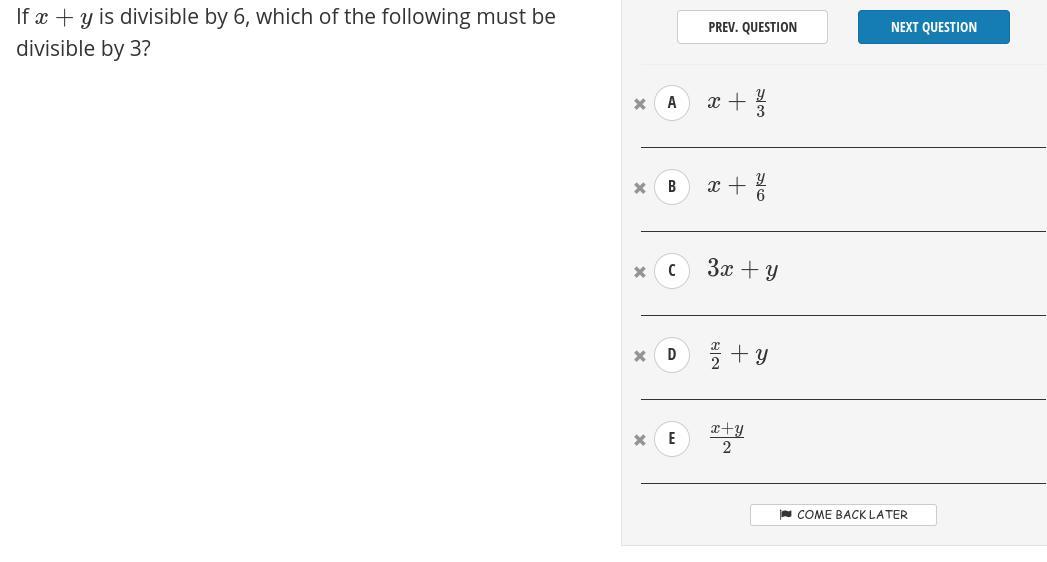Click the expression x + y/3
Screen dimensions: 1047x562
[737, 102]
